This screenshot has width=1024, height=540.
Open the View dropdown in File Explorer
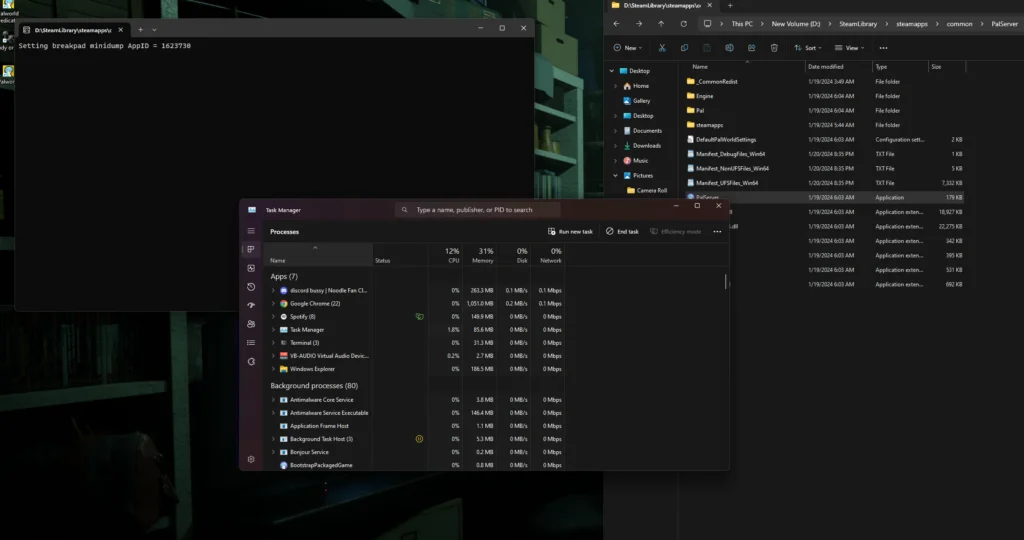(x=849, y=47)
